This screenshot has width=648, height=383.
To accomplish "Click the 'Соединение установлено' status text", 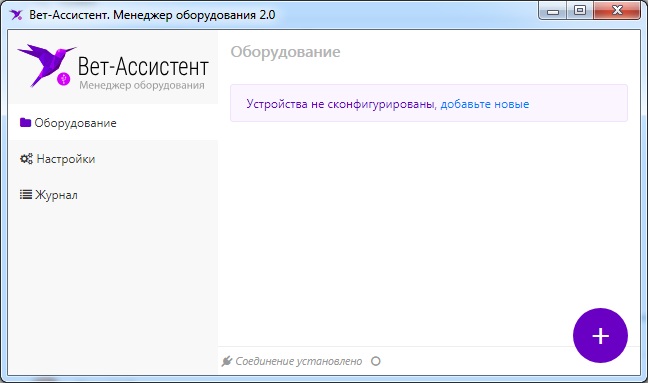I will (x=298, y=361).
